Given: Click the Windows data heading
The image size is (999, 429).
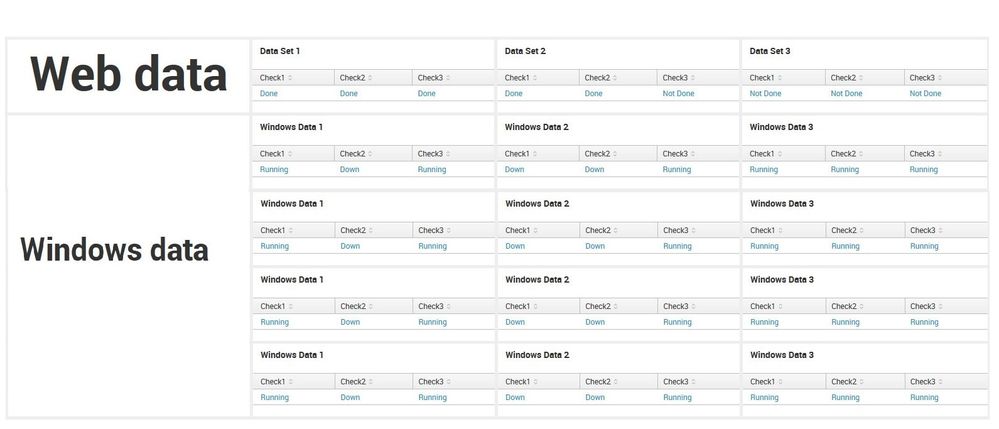Looking at the screenshot, I should [x=114, y=250].
